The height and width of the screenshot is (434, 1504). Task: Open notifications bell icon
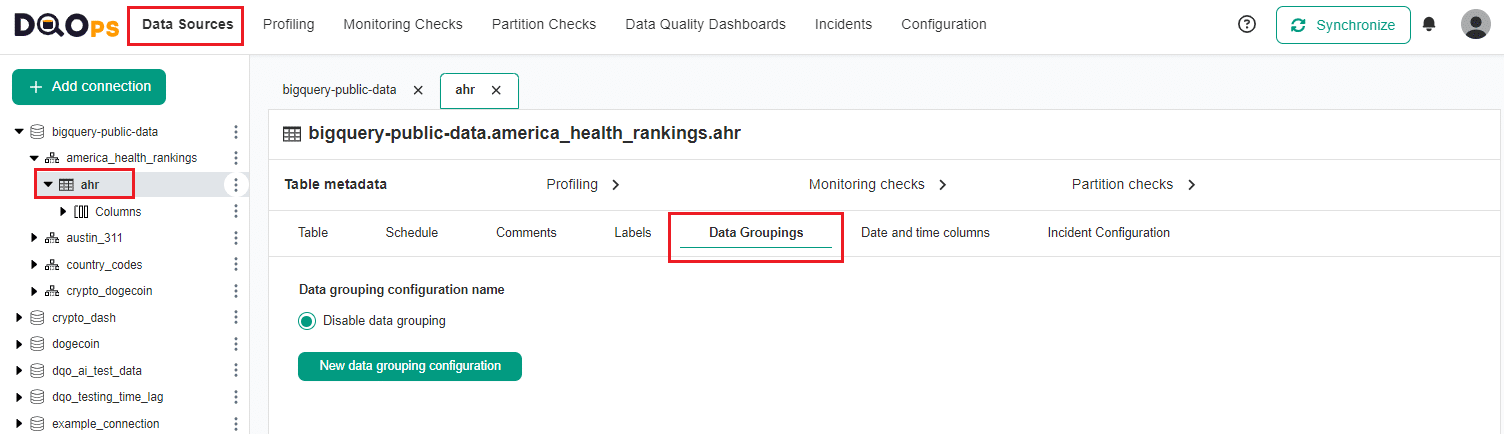pos(1430,25)
